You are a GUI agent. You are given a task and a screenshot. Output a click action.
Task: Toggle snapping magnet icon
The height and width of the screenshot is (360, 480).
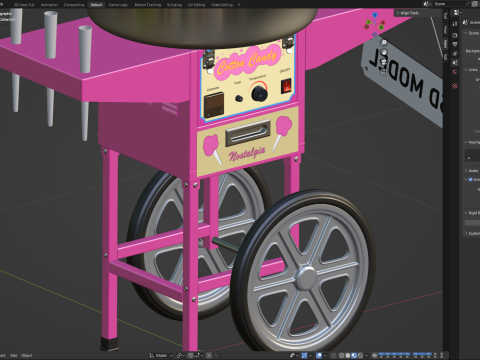(x=190, y=355)
